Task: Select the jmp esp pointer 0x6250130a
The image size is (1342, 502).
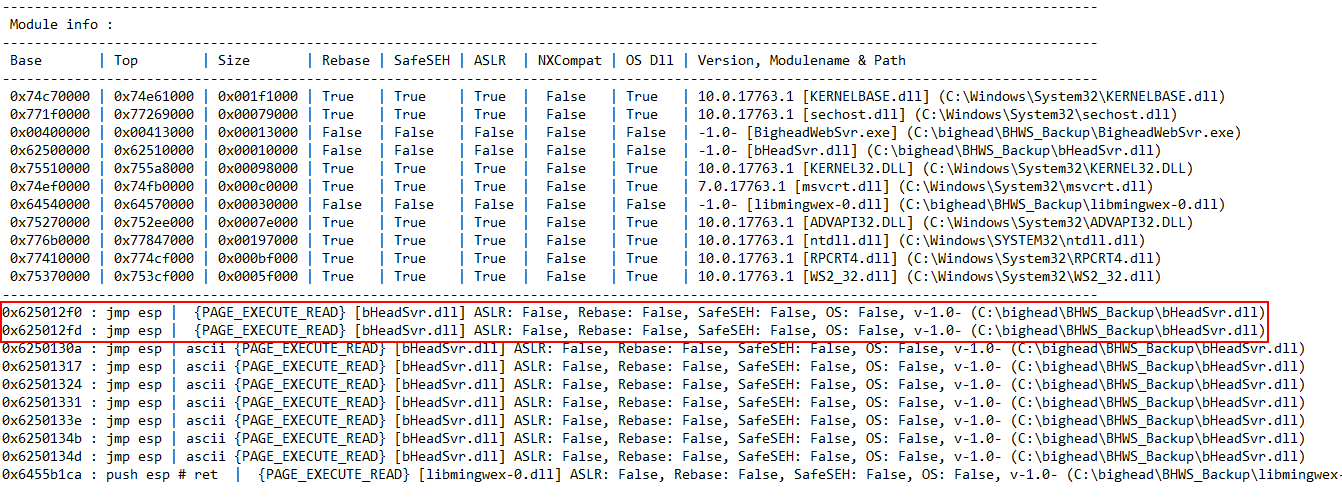Action: 42,348
